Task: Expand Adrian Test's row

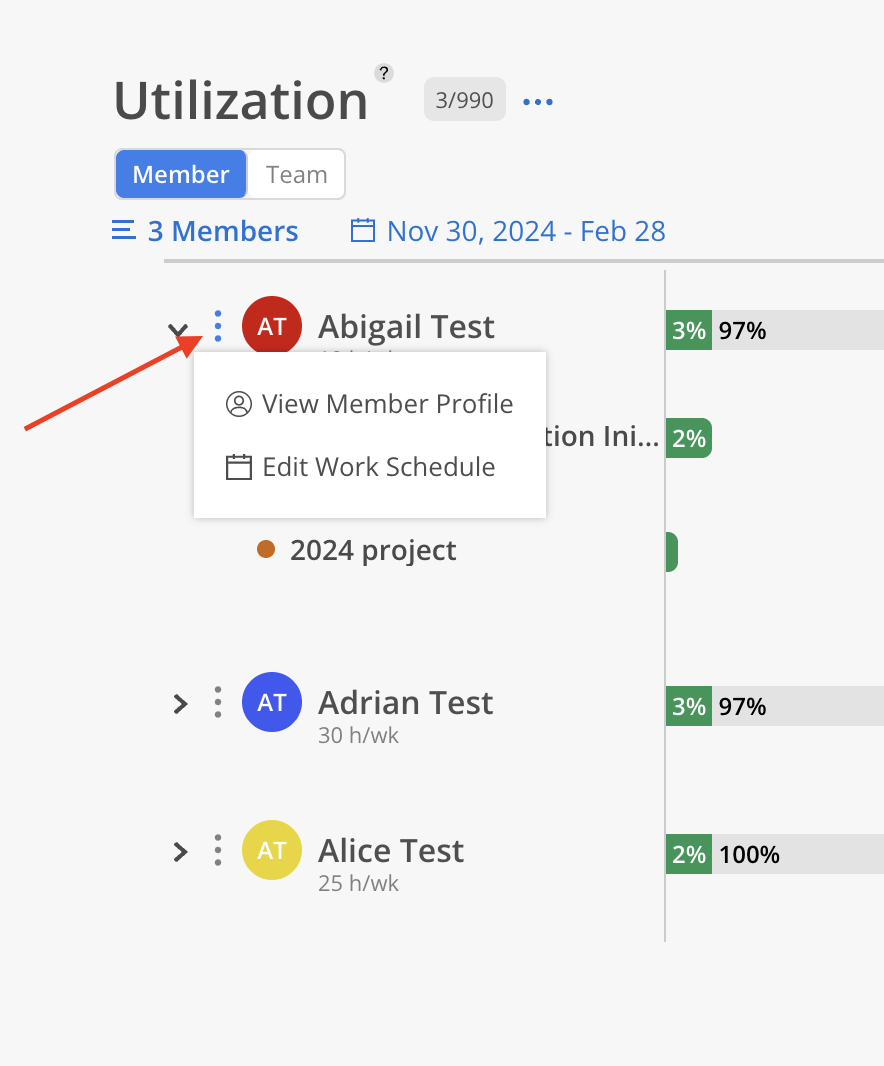Action: click(180, 704)
